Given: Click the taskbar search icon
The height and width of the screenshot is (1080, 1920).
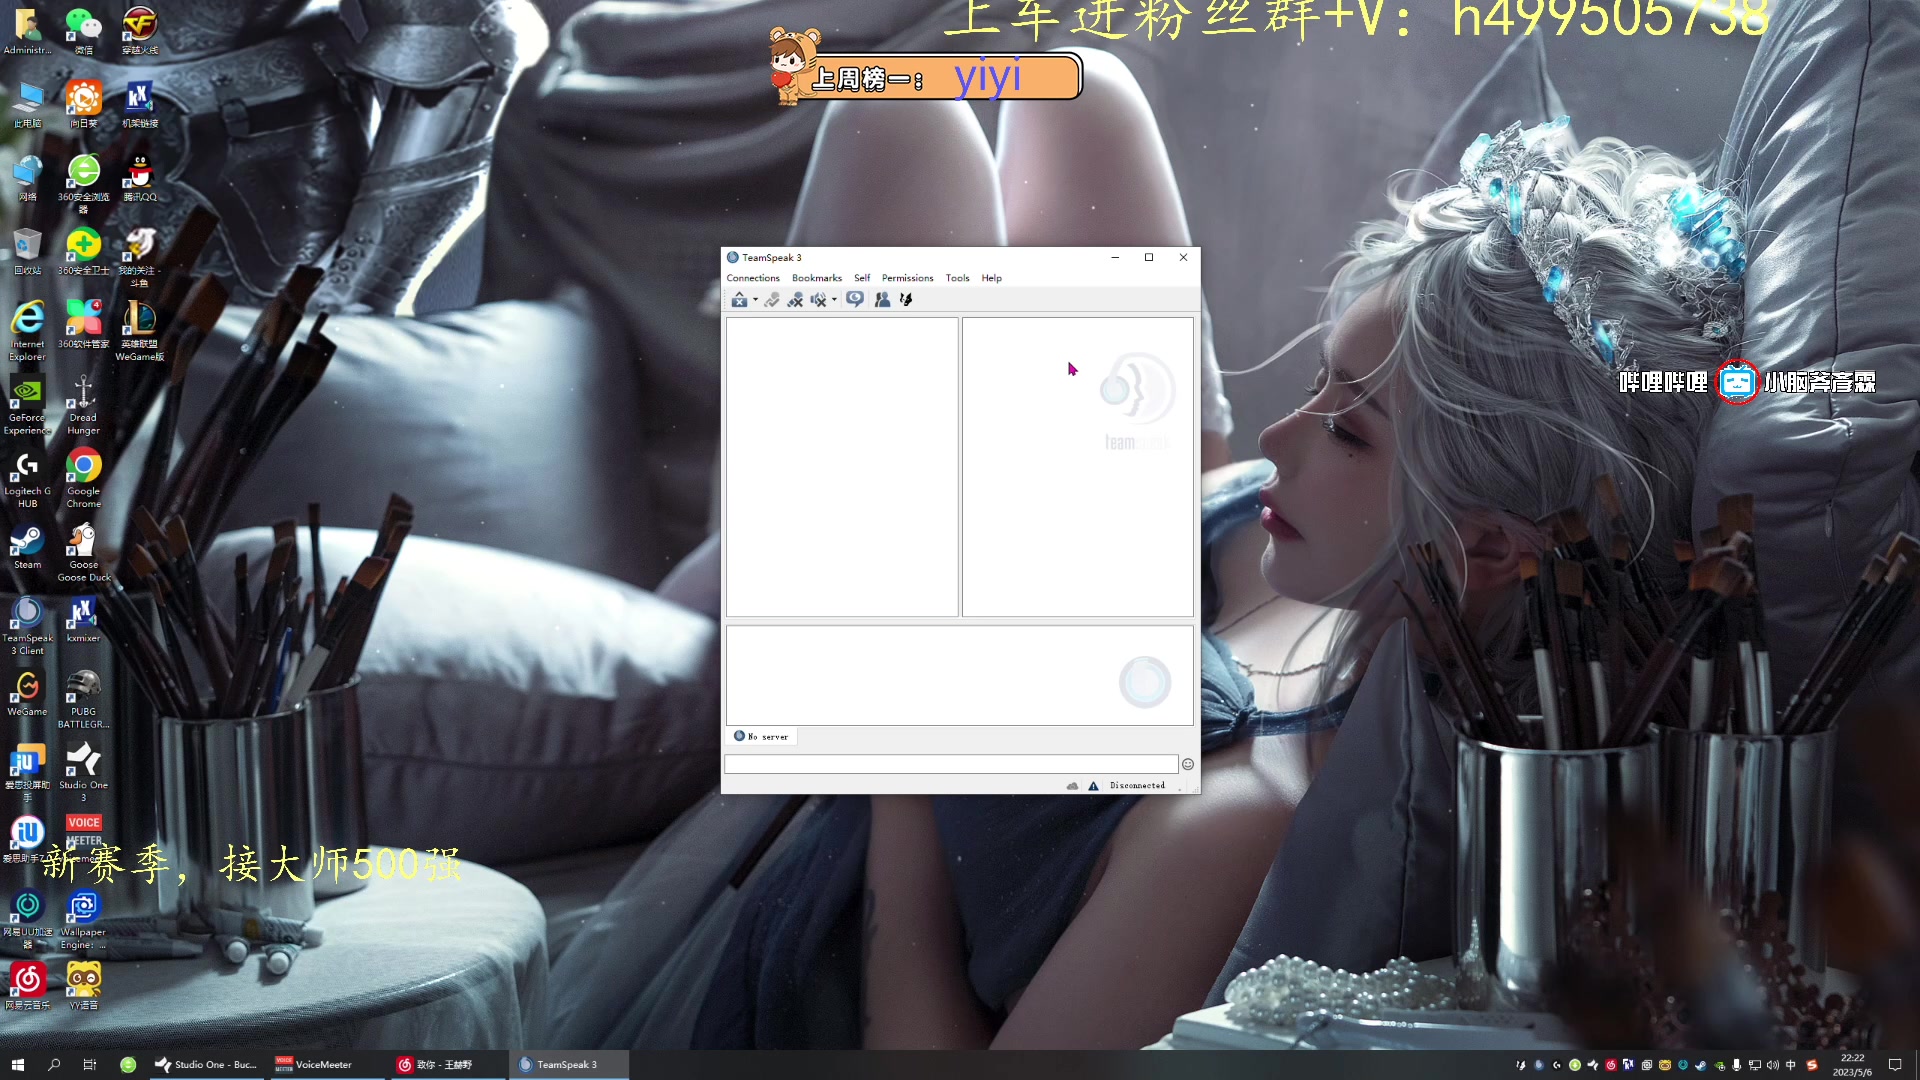Looking at the screenshot, I should [x=54, y=1065].
